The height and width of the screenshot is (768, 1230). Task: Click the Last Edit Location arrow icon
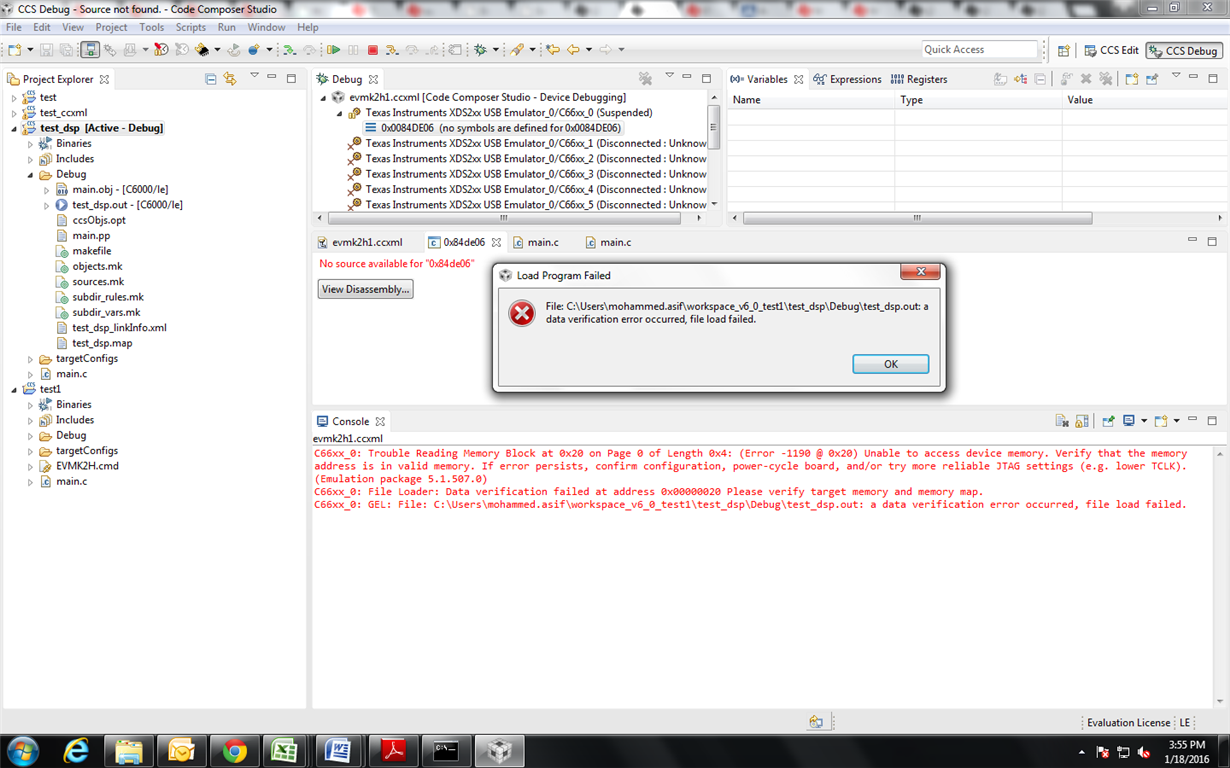pos(551,49)
